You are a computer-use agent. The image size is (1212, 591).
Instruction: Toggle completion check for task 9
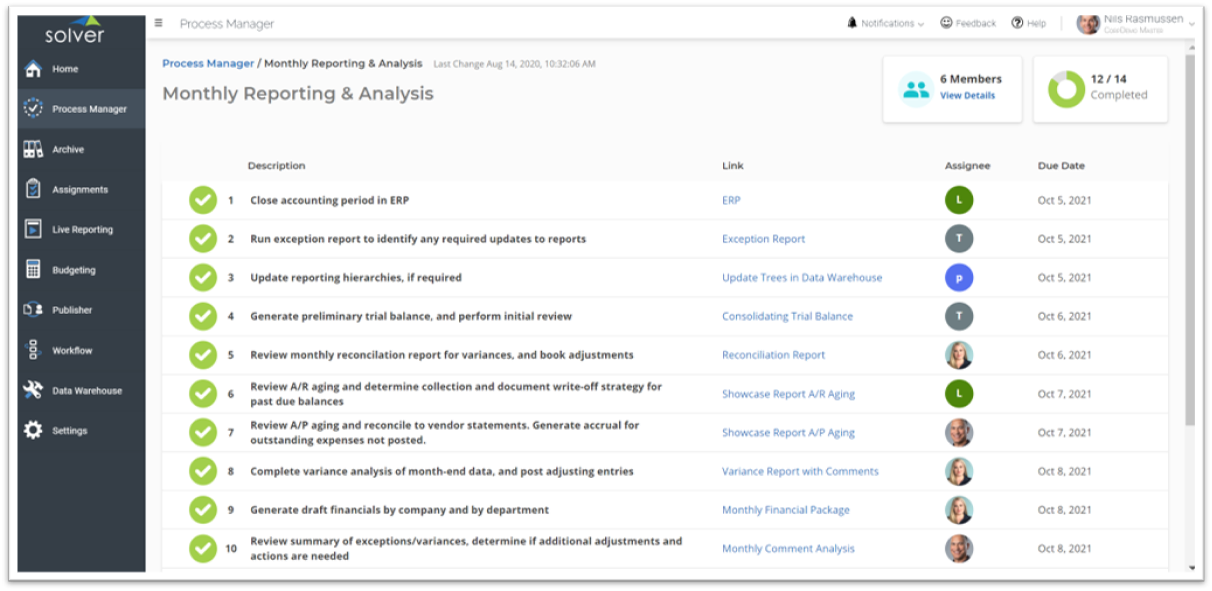click(x=203, y=510)
